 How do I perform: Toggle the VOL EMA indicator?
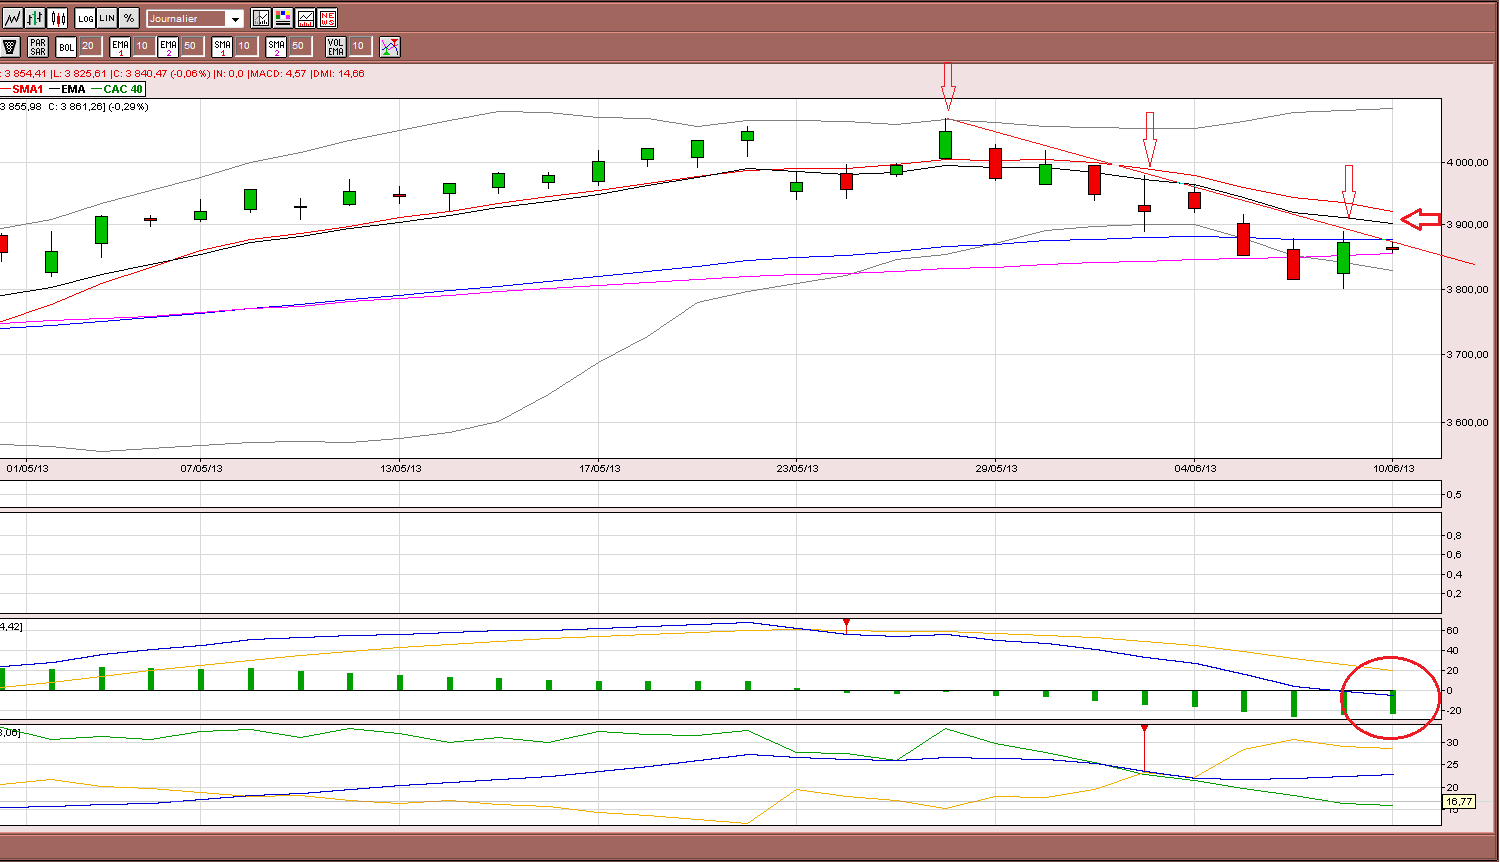pos(336,46)
